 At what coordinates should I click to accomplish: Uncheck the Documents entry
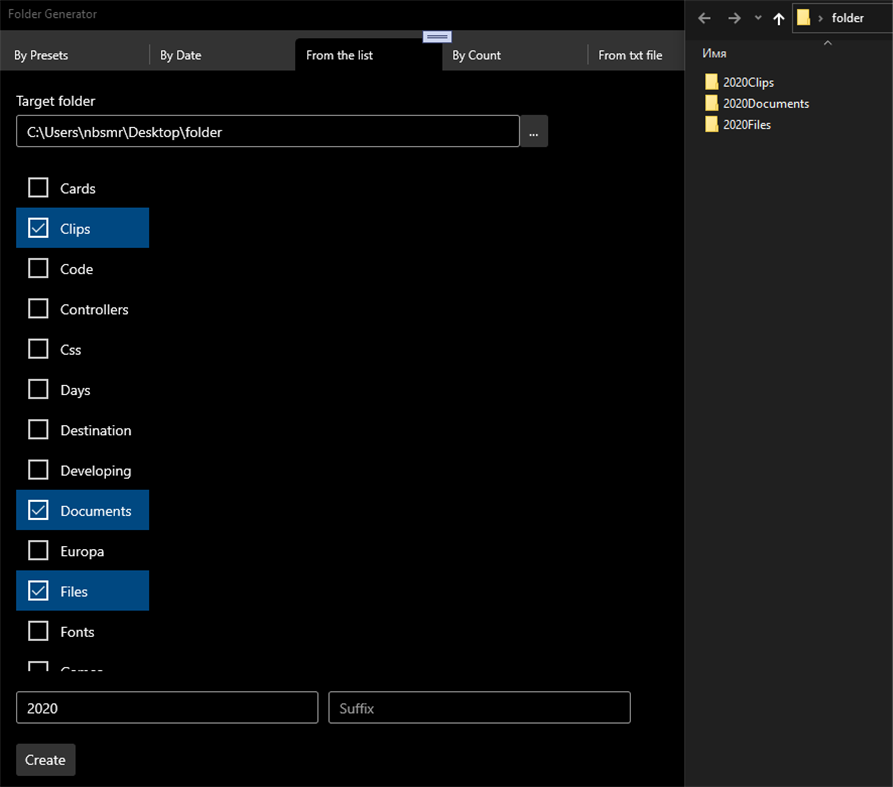click(38, 510)
